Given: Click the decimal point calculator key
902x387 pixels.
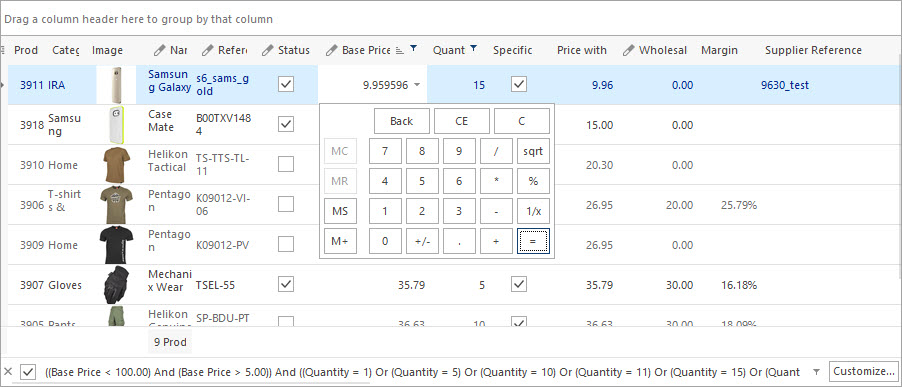Looking at the screenshot, I should point(459,241).
